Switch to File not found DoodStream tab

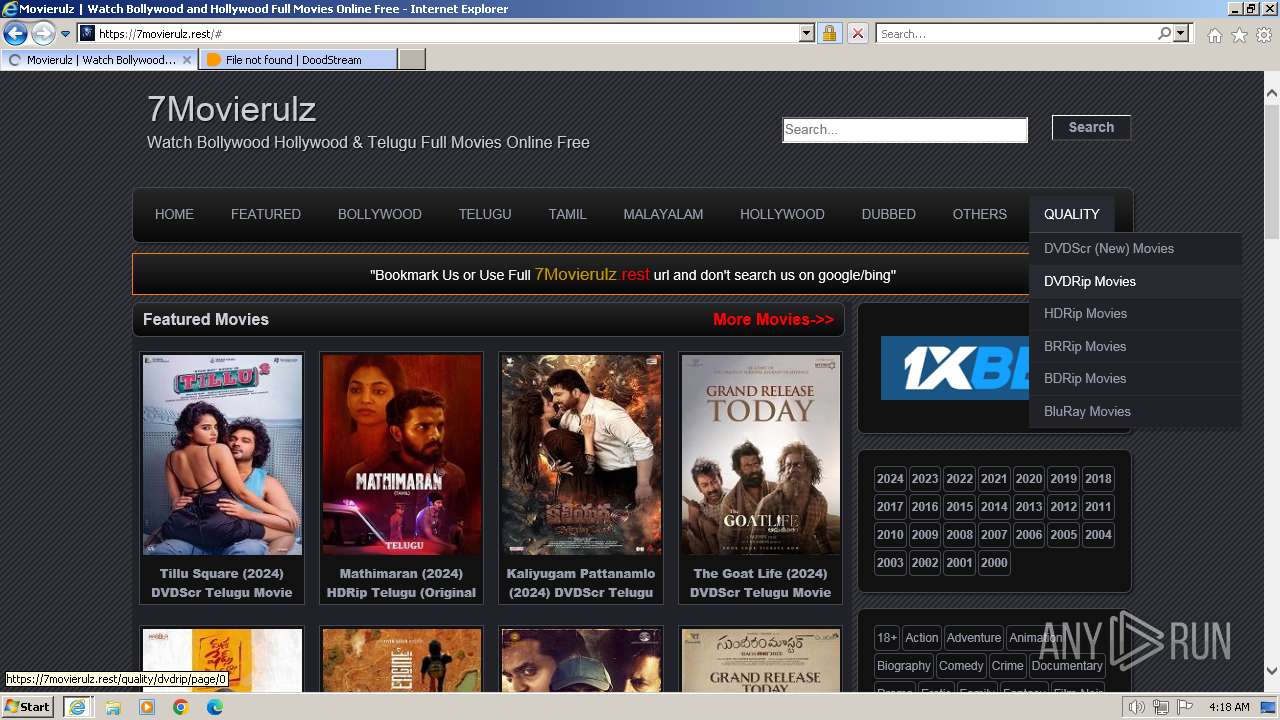pos(297,60)
